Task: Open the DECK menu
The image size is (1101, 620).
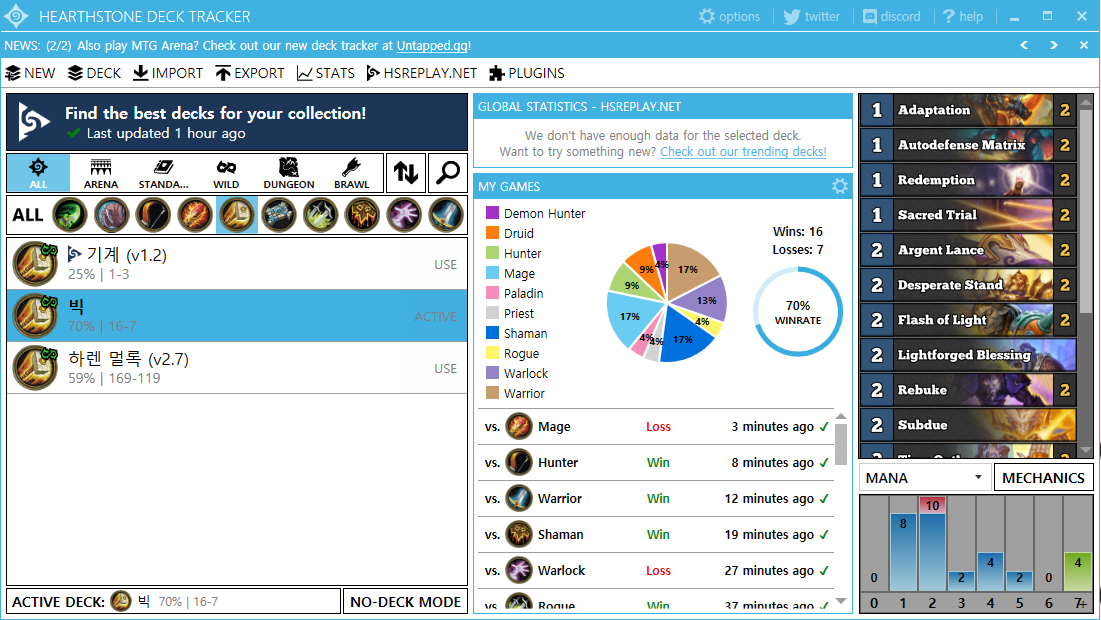Action: coord(95,73)
